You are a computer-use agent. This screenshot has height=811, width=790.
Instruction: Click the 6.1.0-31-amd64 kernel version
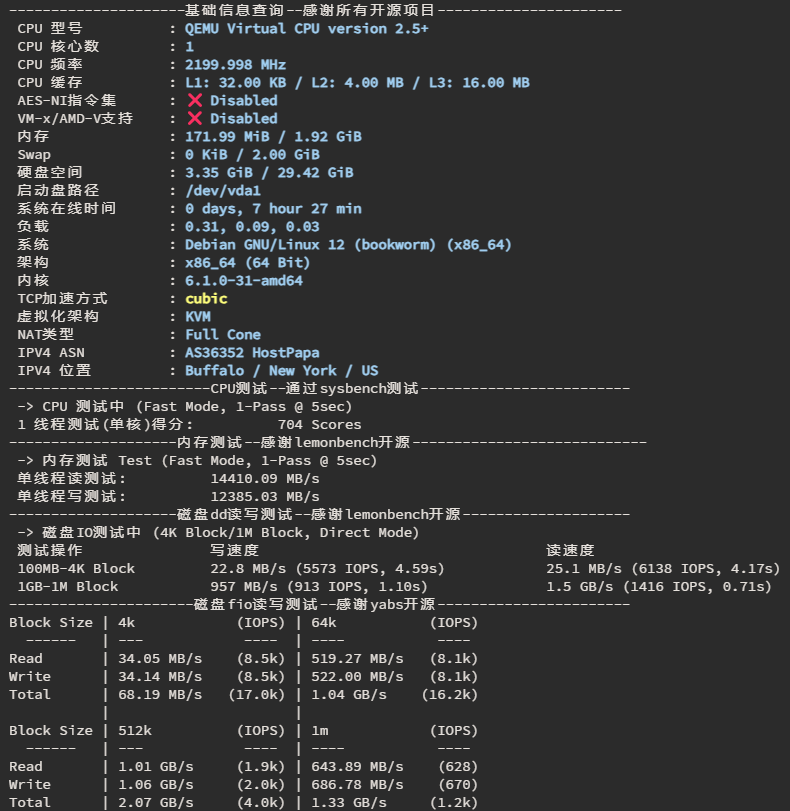[244, 281]
